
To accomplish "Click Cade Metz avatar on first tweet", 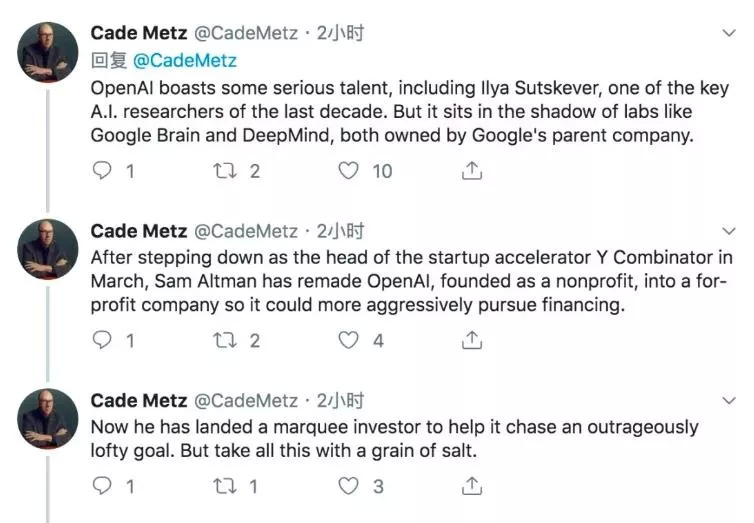I will [x=49, y=52].
